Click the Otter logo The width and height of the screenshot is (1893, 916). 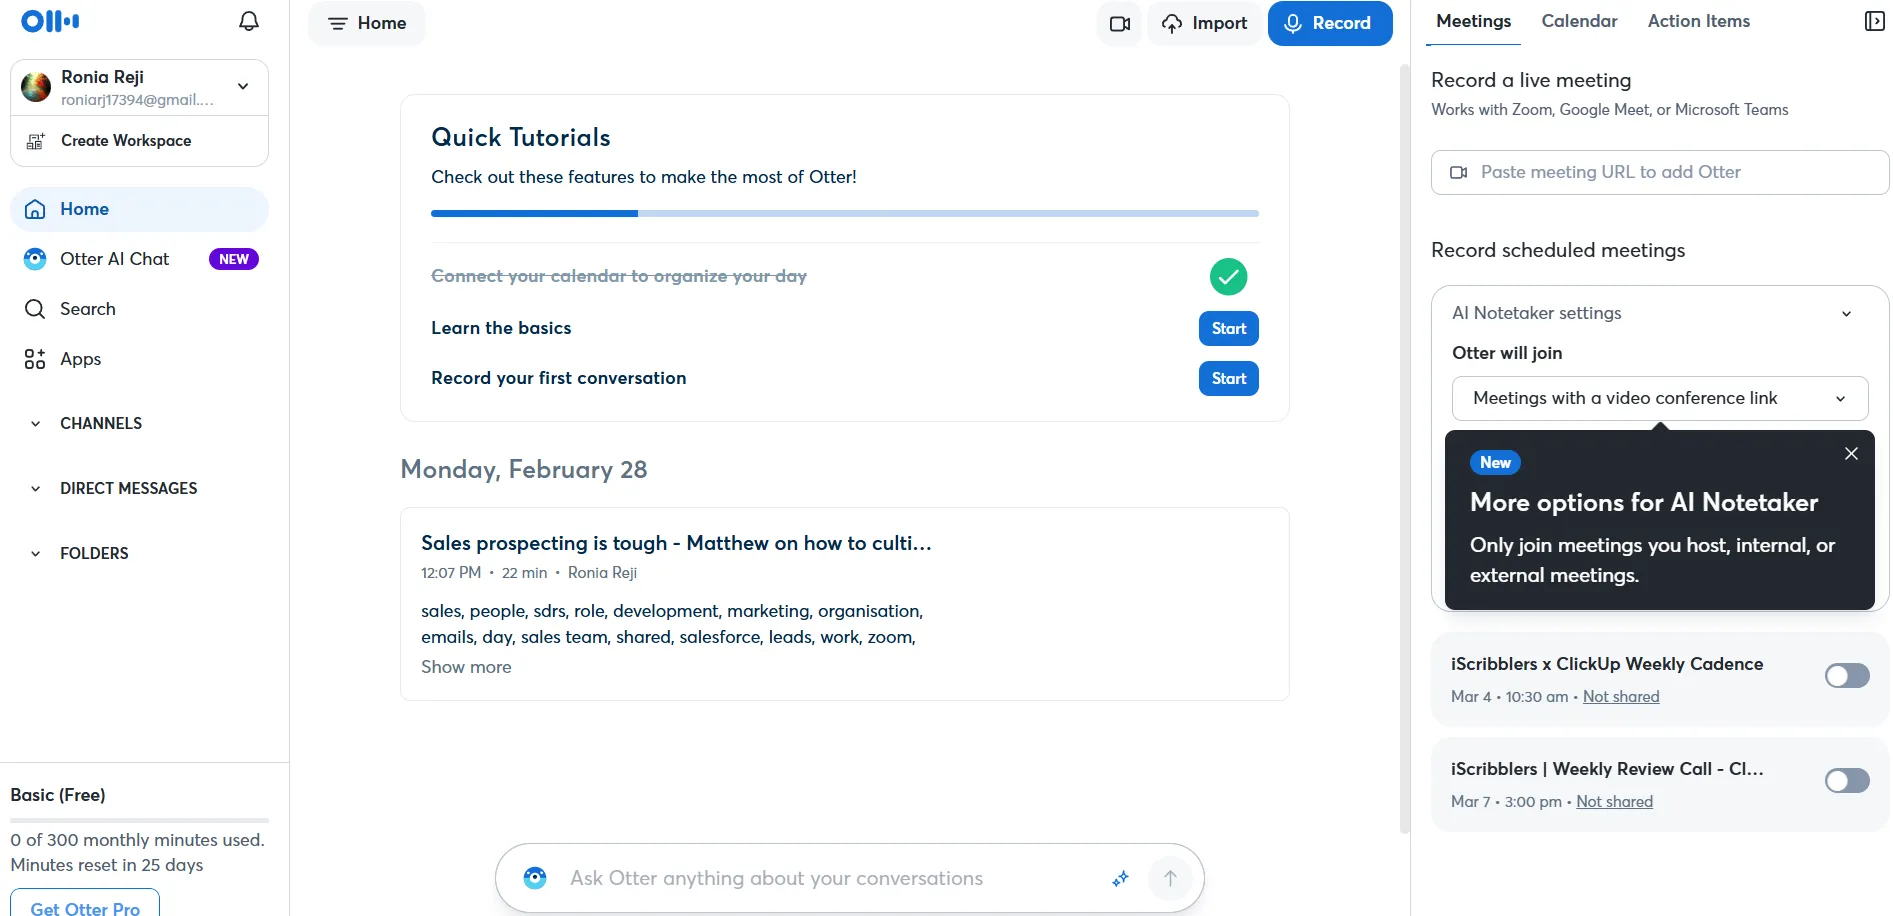(50, 21)
